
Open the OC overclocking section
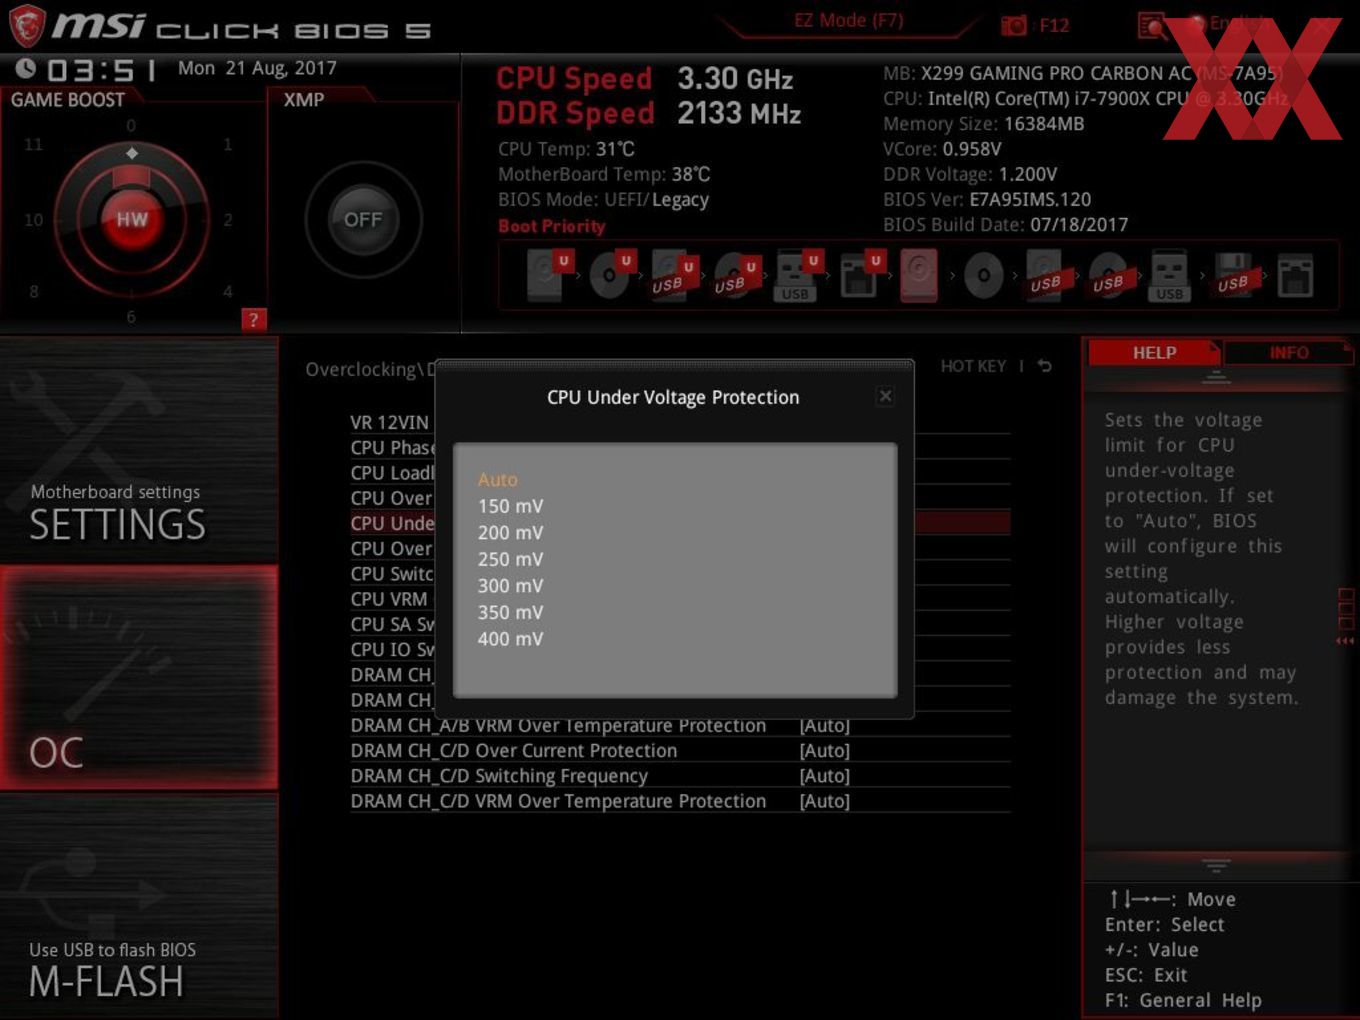(x=139, y=677)
